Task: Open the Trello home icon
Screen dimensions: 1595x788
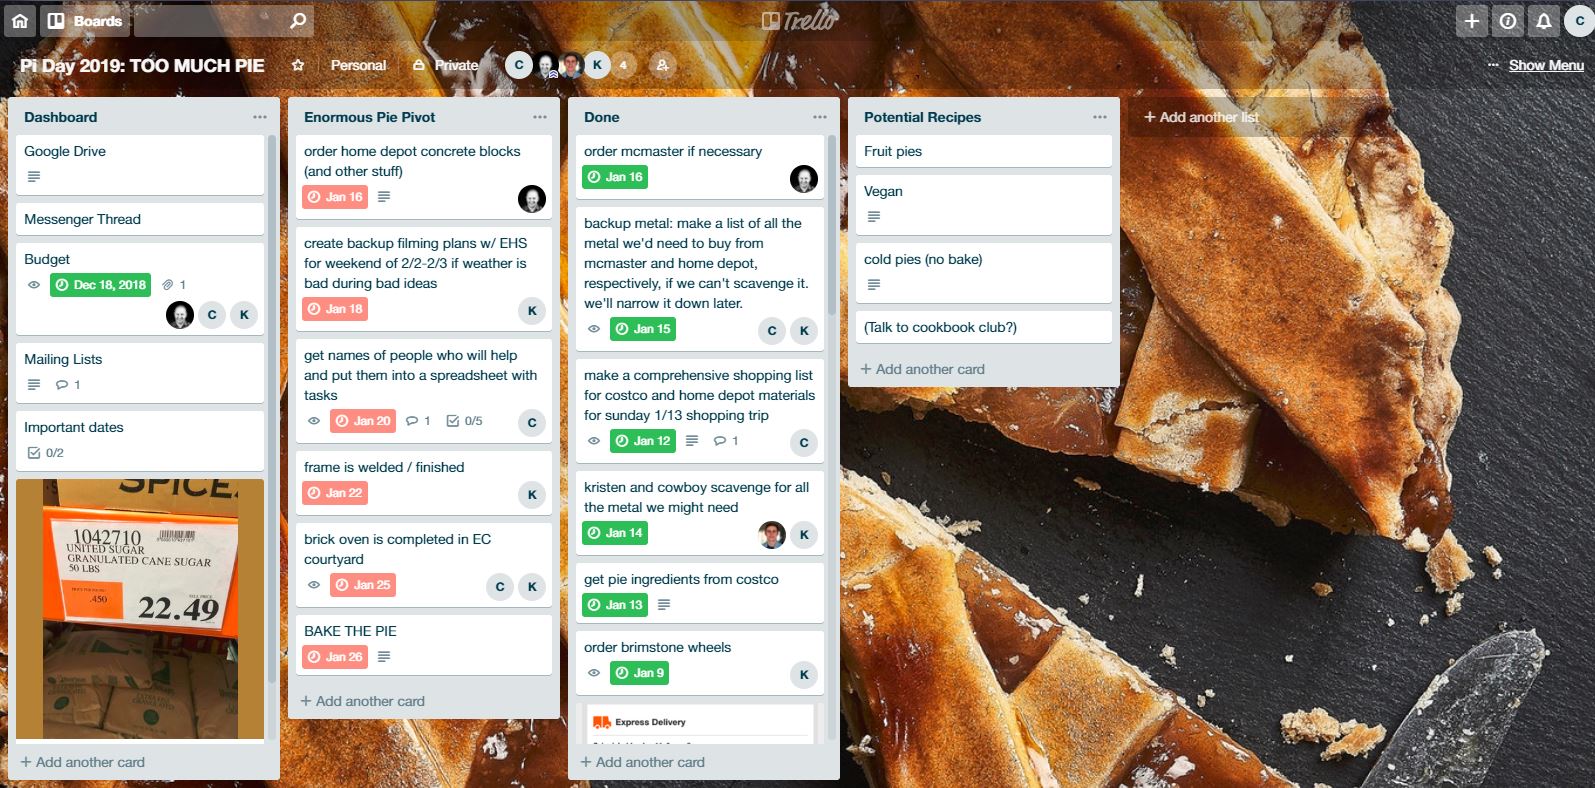Action: [x=20, y=20]
